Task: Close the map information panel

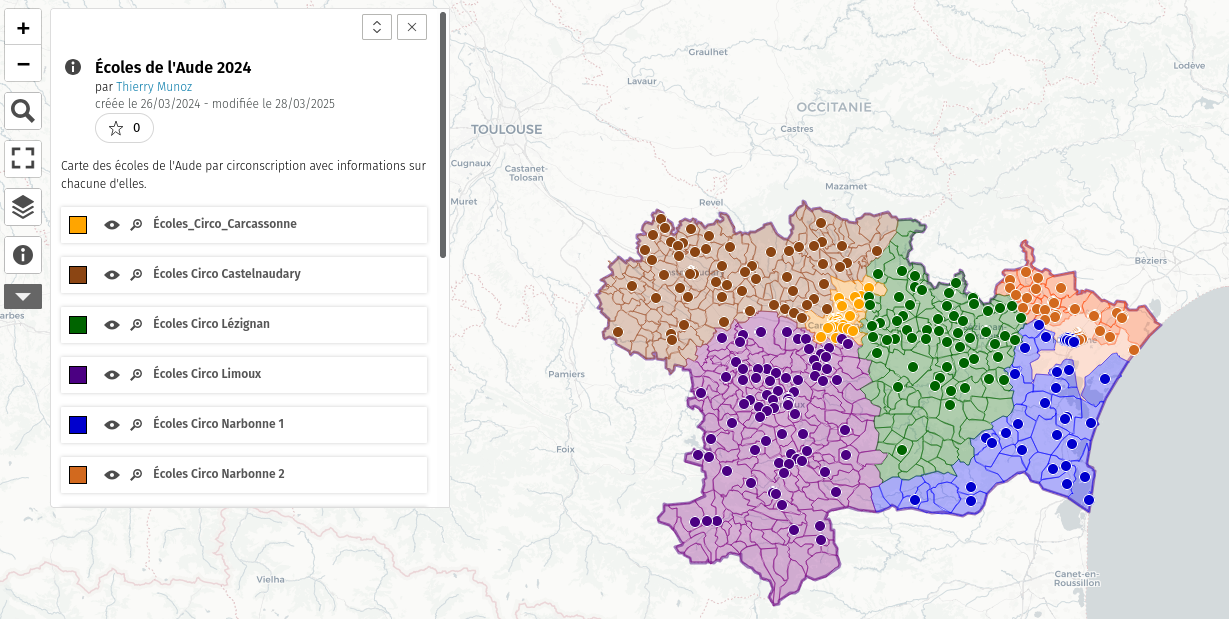Action: pyautogui.click(x=412, y=27)
